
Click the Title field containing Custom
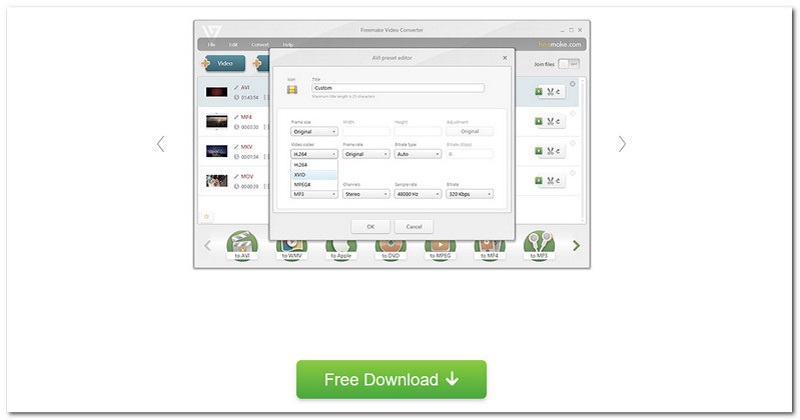[x=397, y=88]
